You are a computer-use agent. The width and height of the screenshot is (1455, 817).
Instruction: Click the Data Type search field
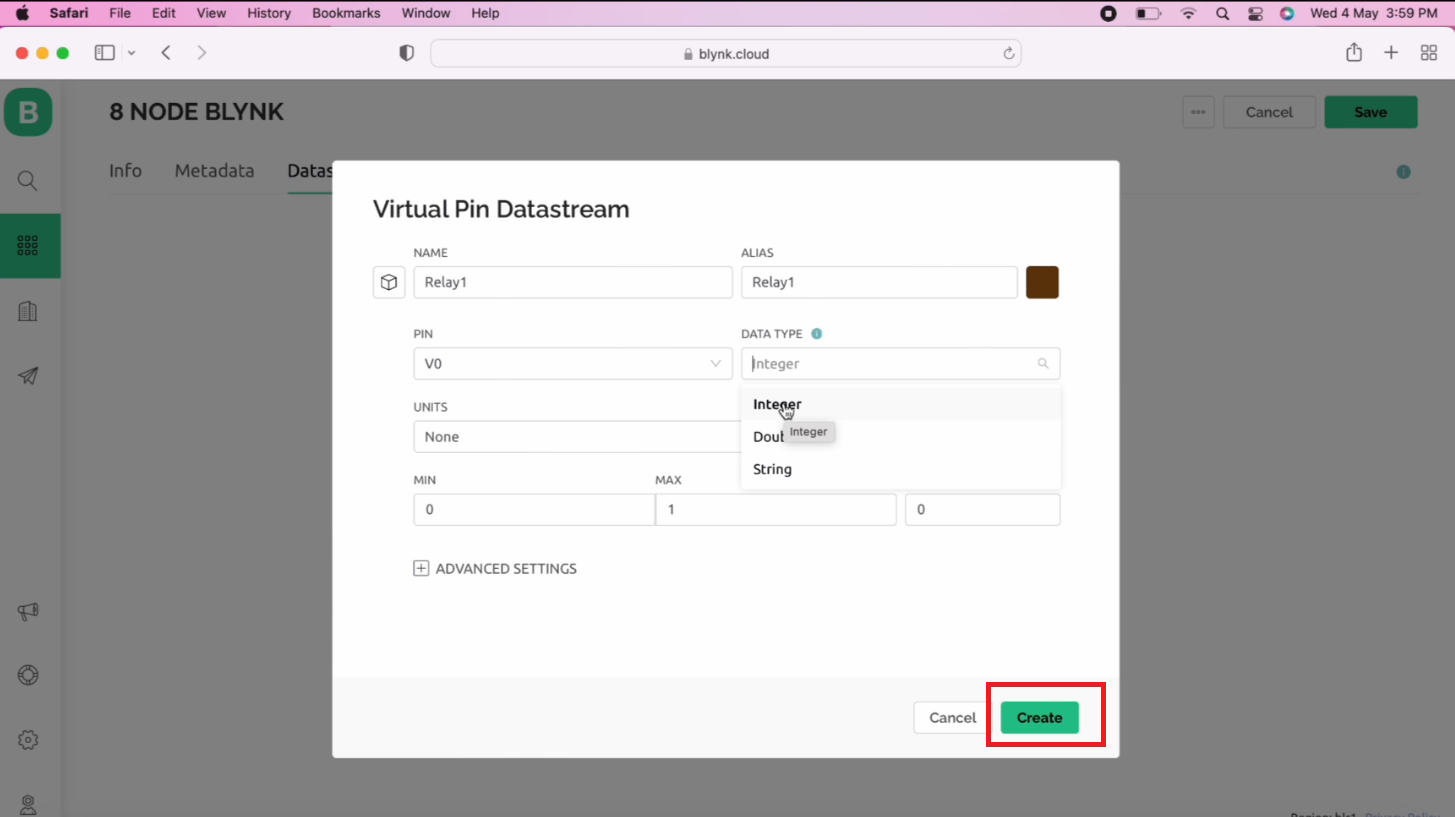point(901,364)
